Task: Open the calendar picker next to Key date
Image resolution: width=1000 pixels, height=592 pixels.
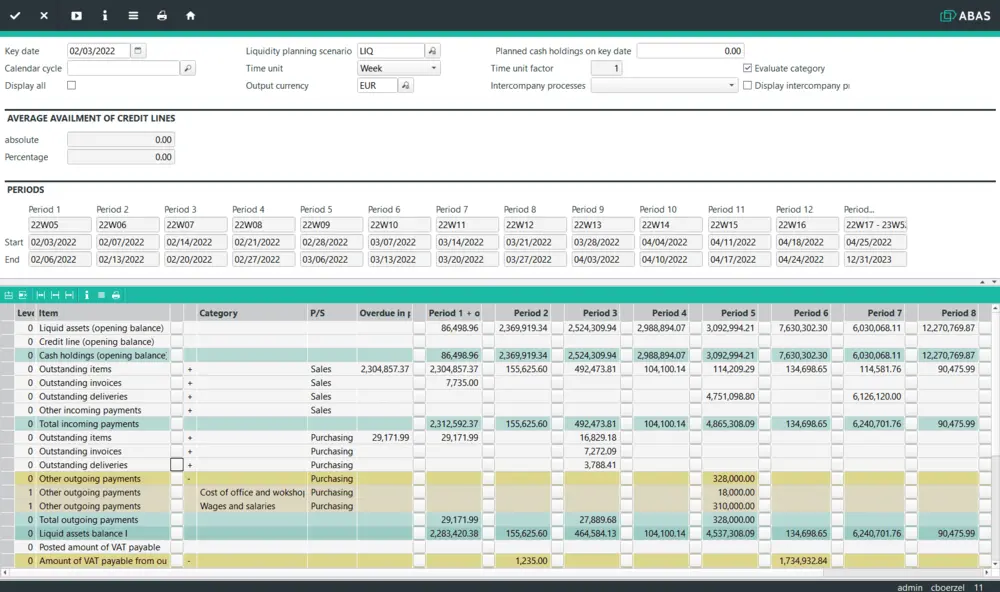Action: pos(138,50)
